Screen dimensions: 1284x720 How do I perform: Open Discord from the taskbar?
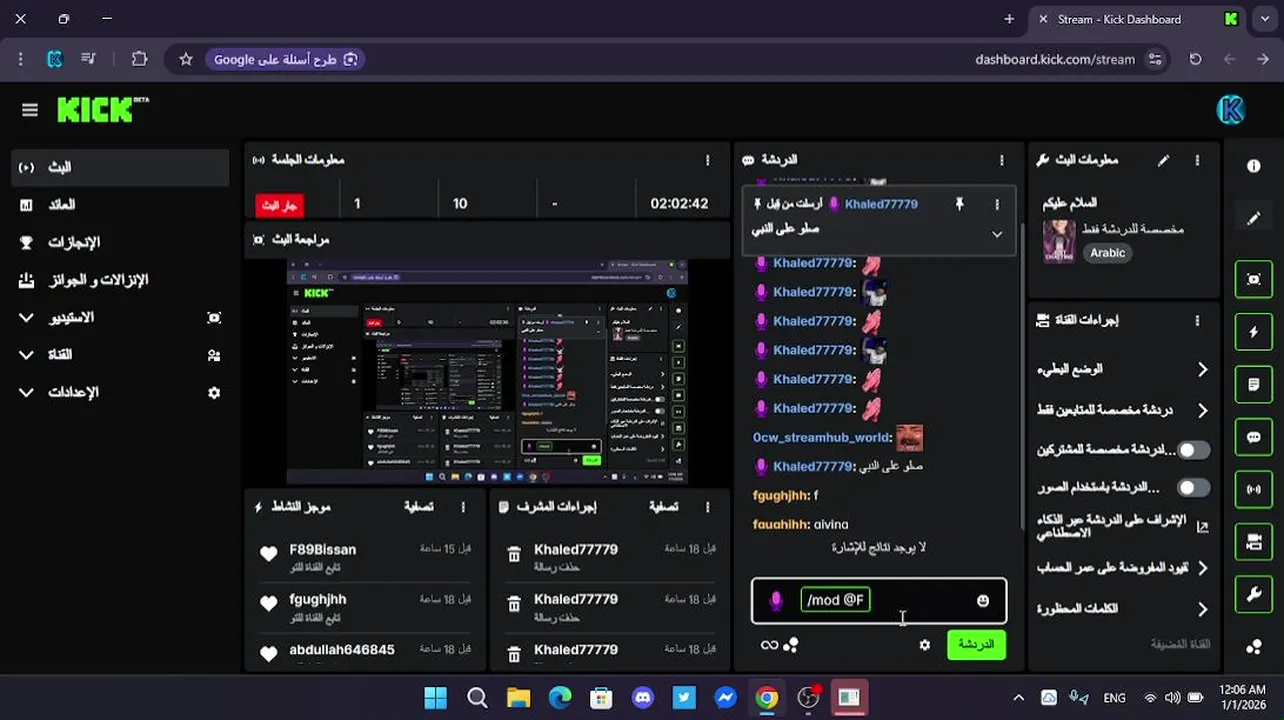tap(643, 697)
